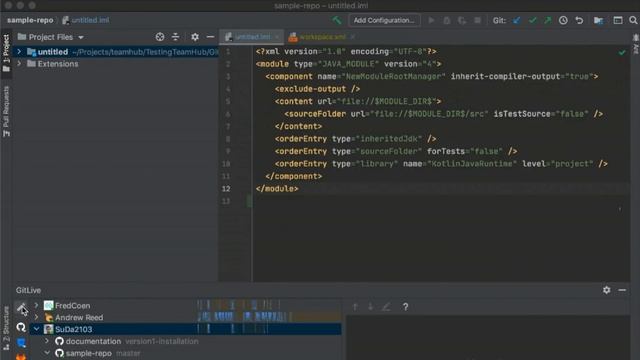Select the SuDa2103 row in GitLive

click(x=186, y=329)
